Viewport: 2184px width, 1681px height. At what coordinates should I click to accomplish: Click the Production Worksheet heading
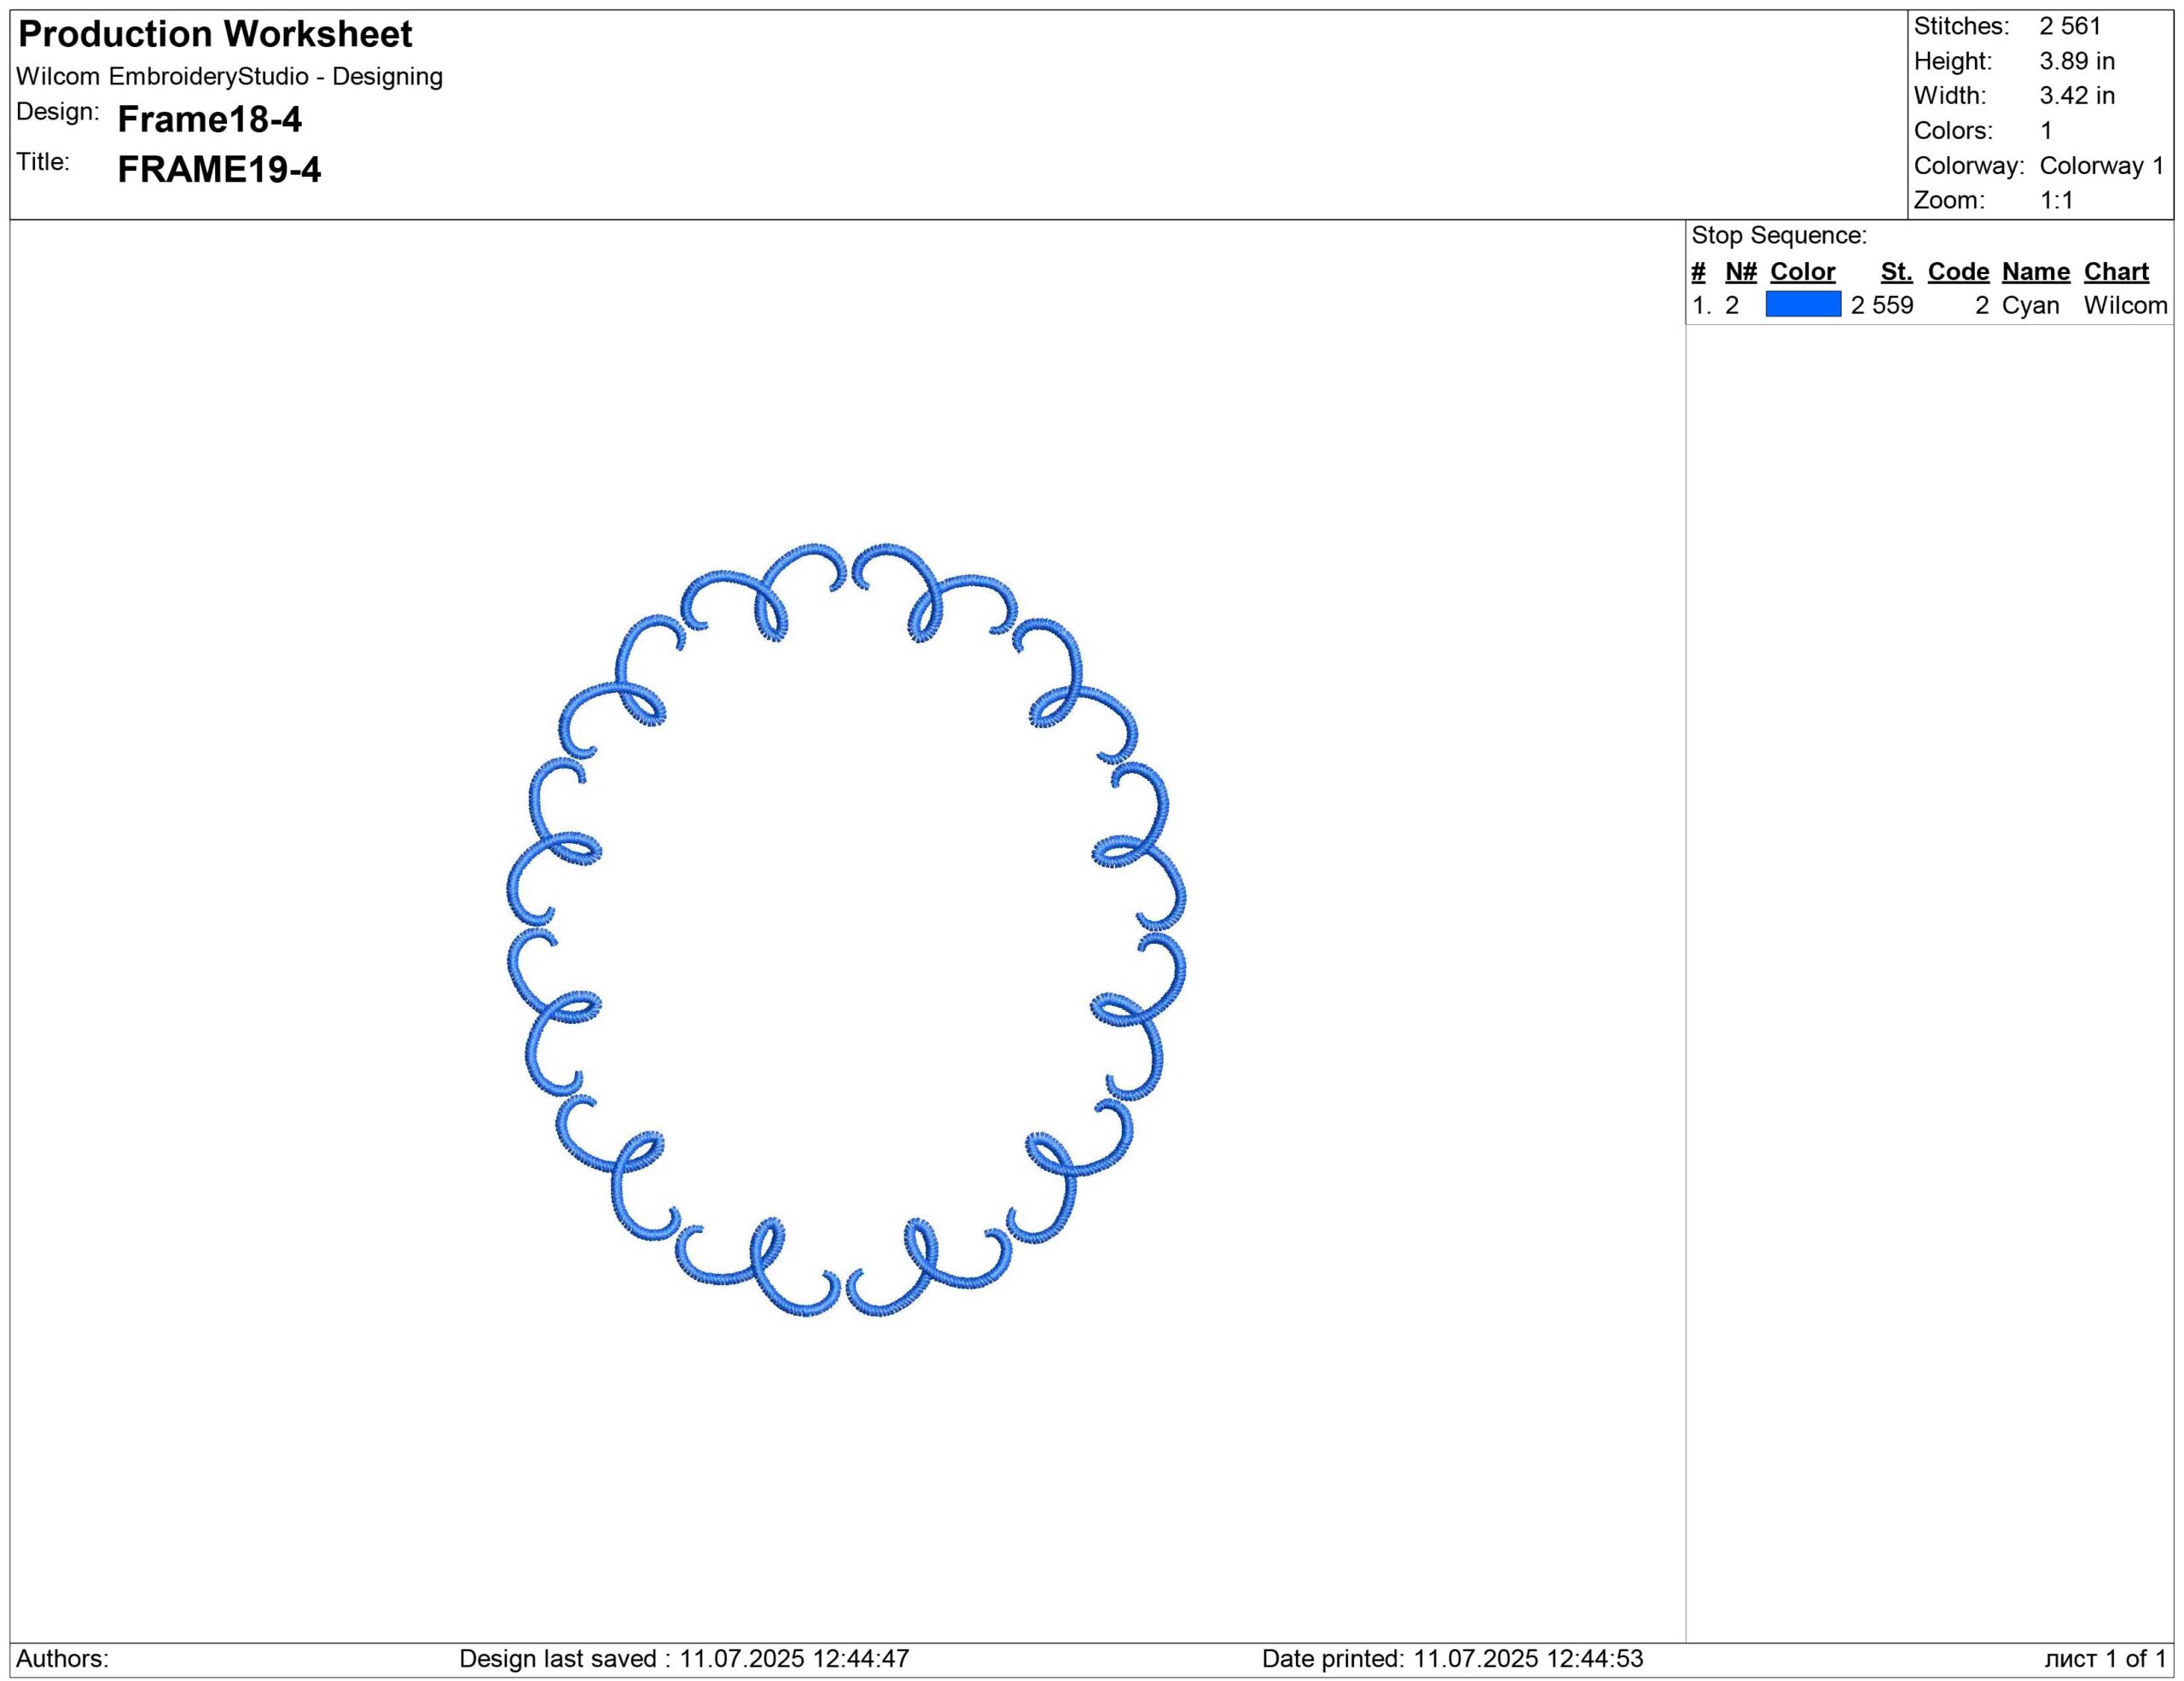pos(215,35)
